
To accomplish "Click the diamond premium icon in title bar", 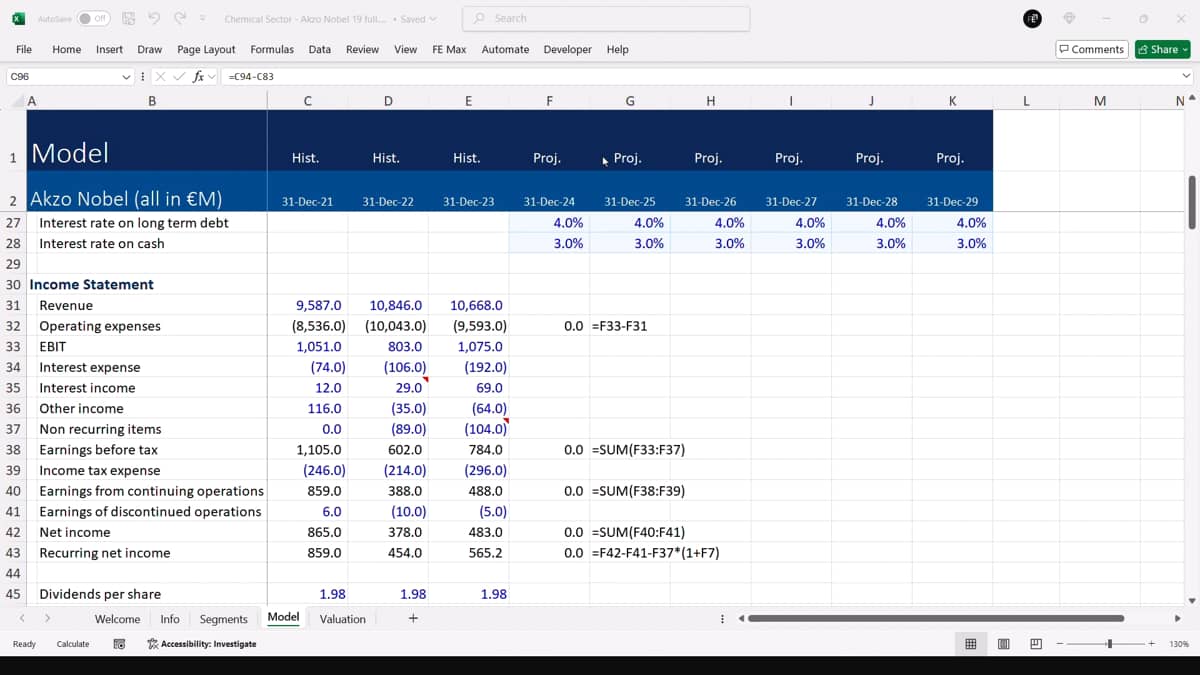I will (x=1069, y=18).
